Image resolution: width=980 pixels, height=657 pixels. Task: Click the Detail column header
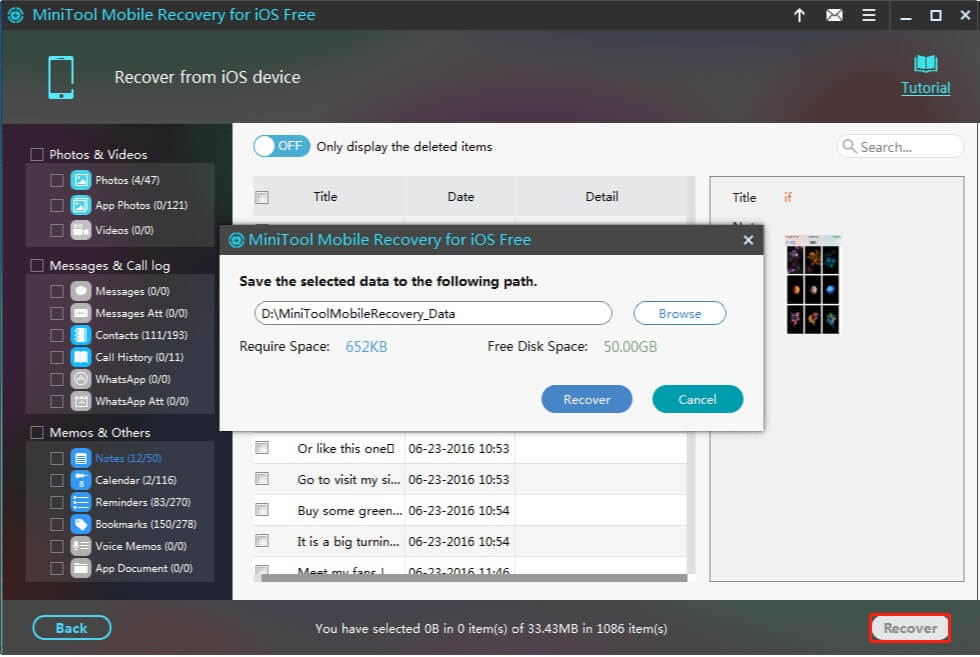[x=601, y=197]
